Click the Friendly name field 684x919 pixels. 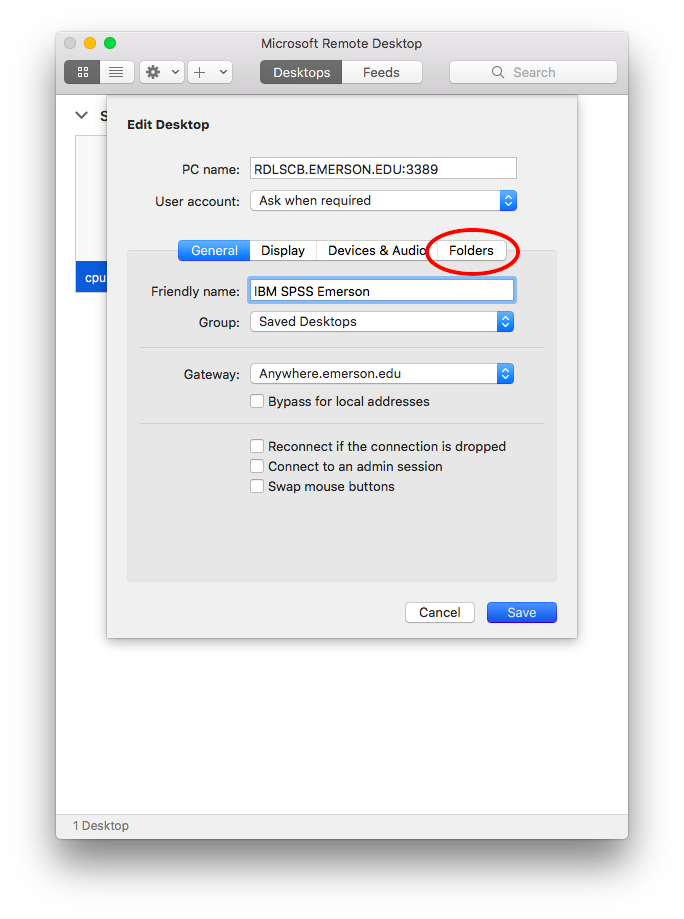pos(382,291)
